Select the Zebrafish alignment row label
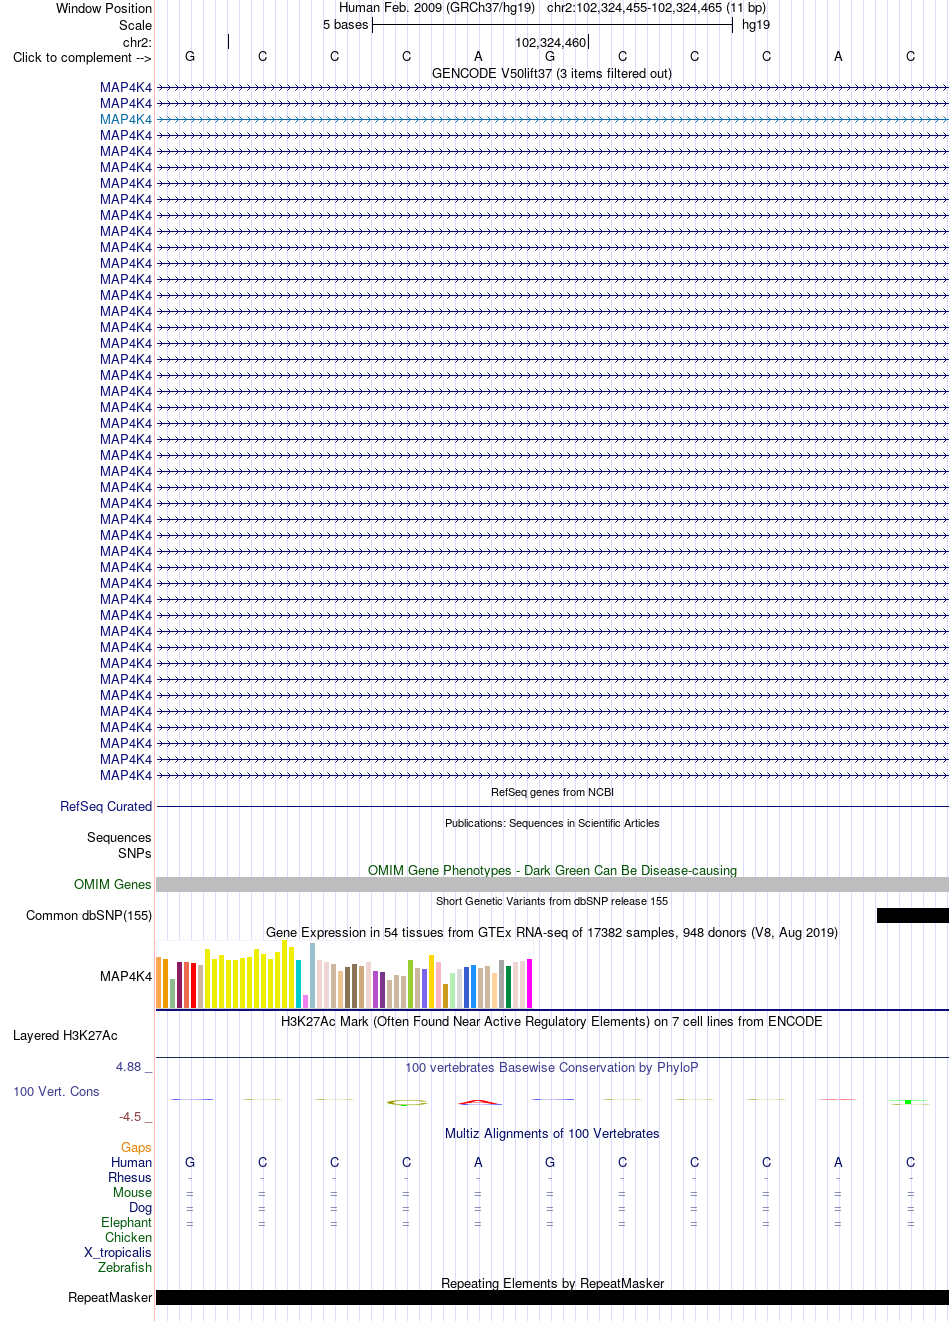Image resolution: width=950 pixels, height=1321 pixels. tap(125, 1267)
